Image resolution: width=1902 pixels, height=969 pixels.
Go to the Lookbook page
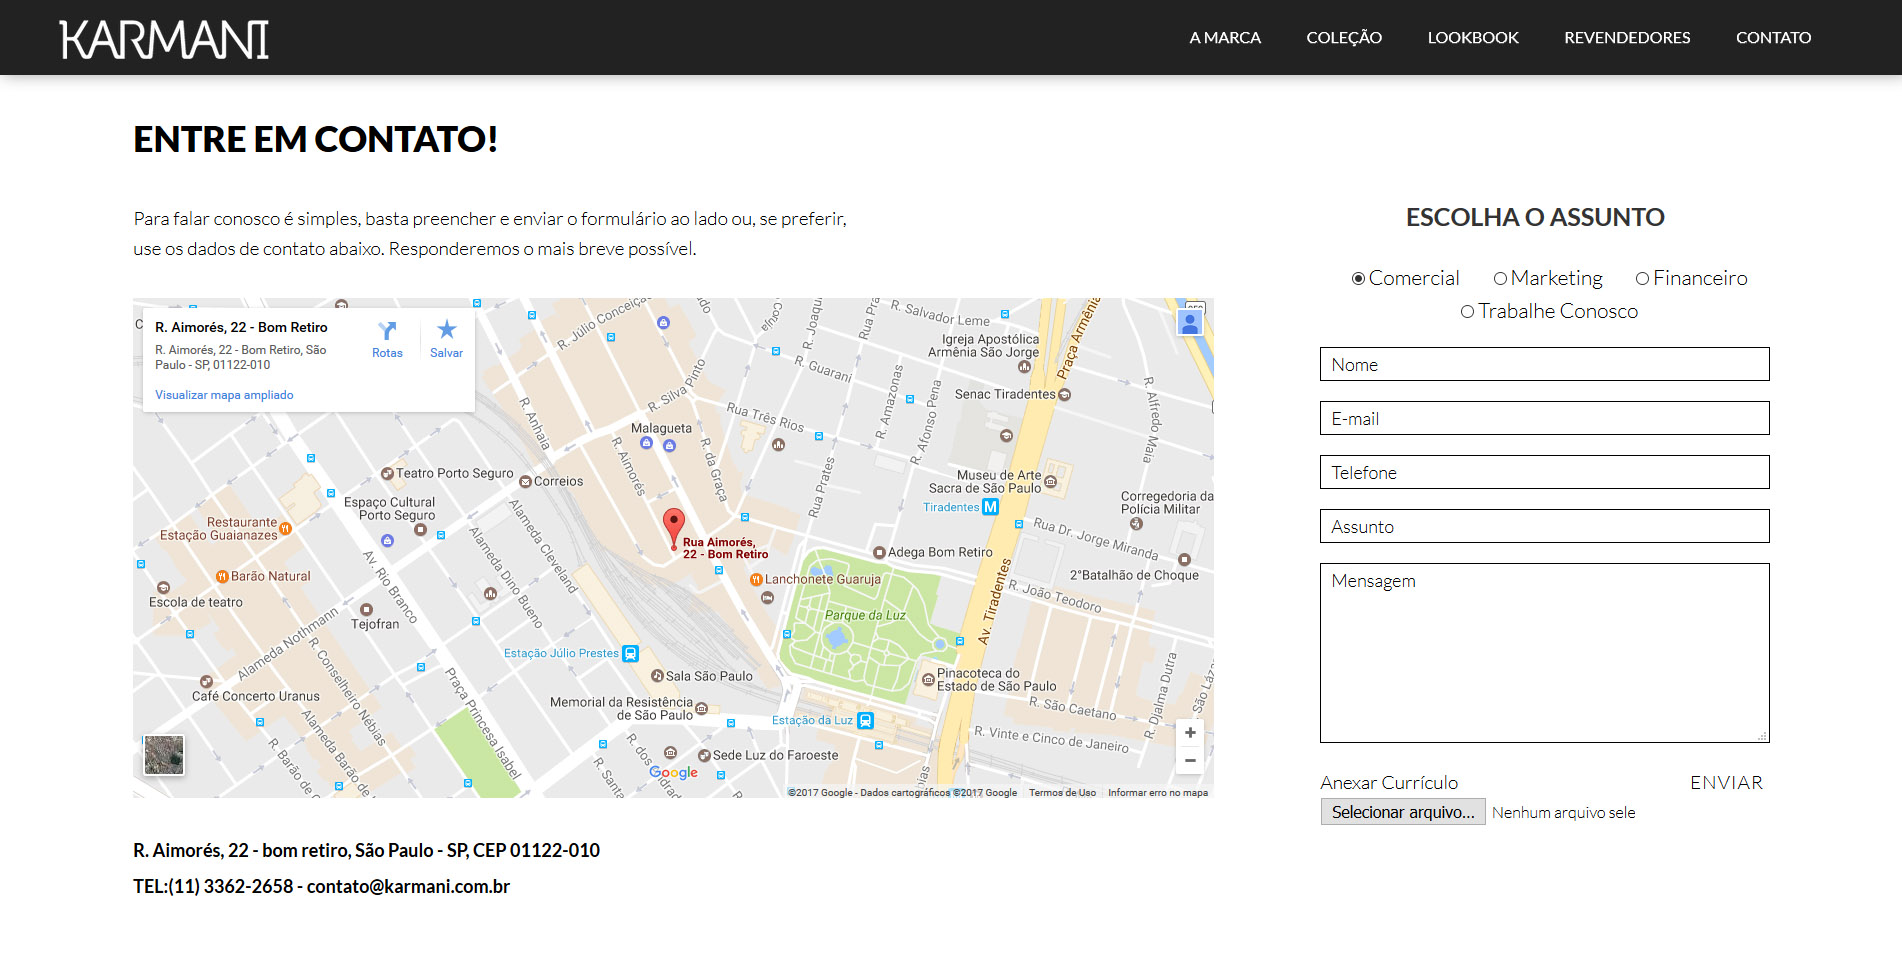[x=1472, y=38]
